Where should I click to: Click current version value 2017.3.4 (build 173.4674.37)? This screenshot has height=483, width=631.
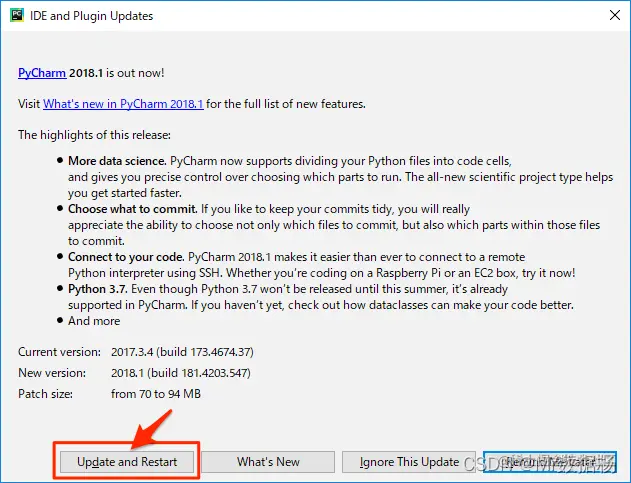[182, 352]
